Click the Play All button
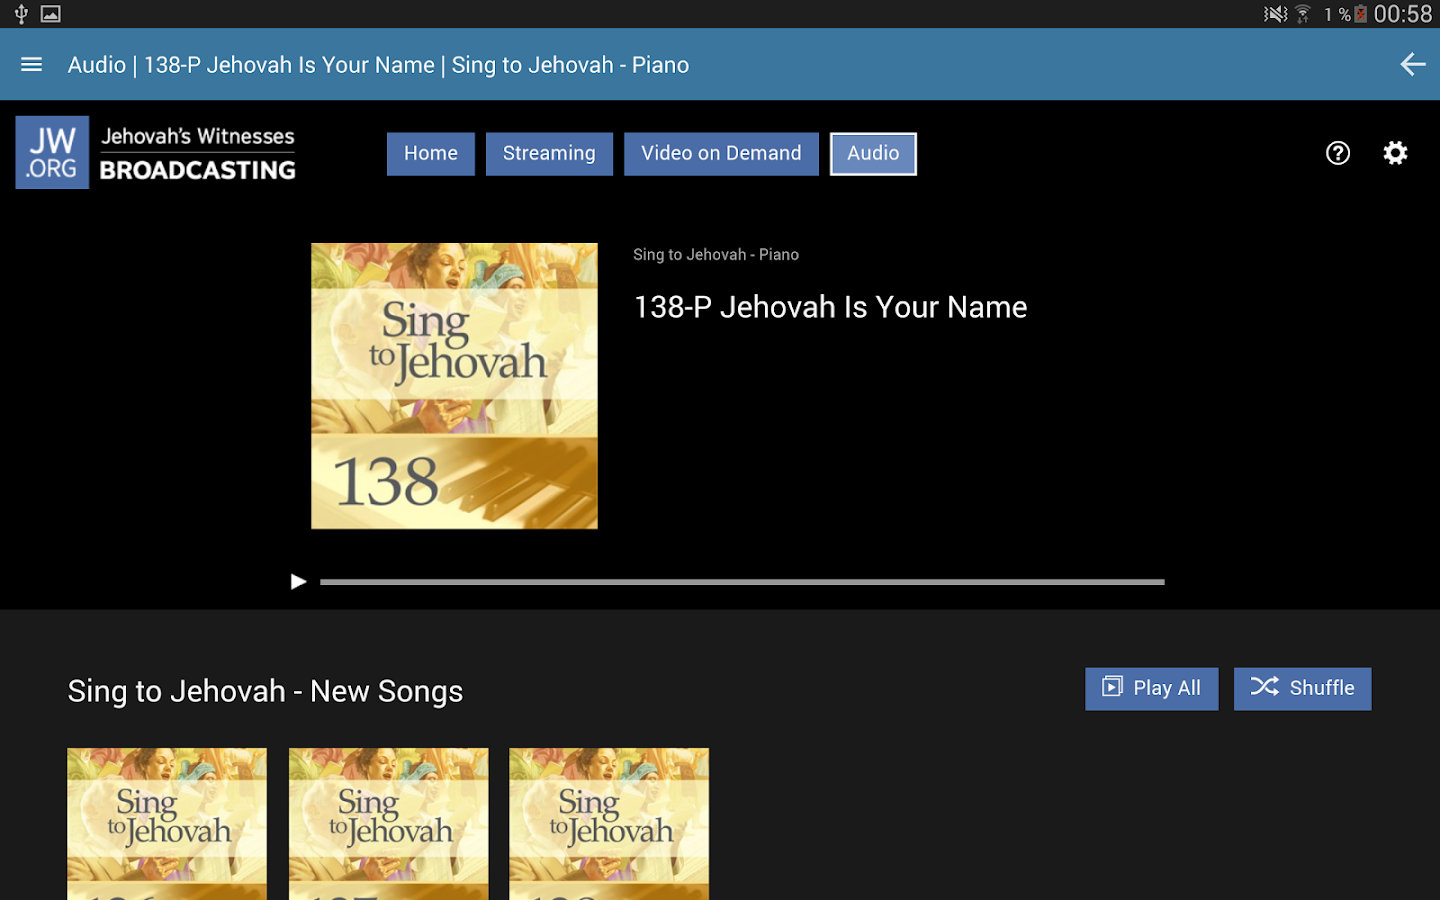The height and width of the screenshot is (900, 1440). tap(1151, 689)
